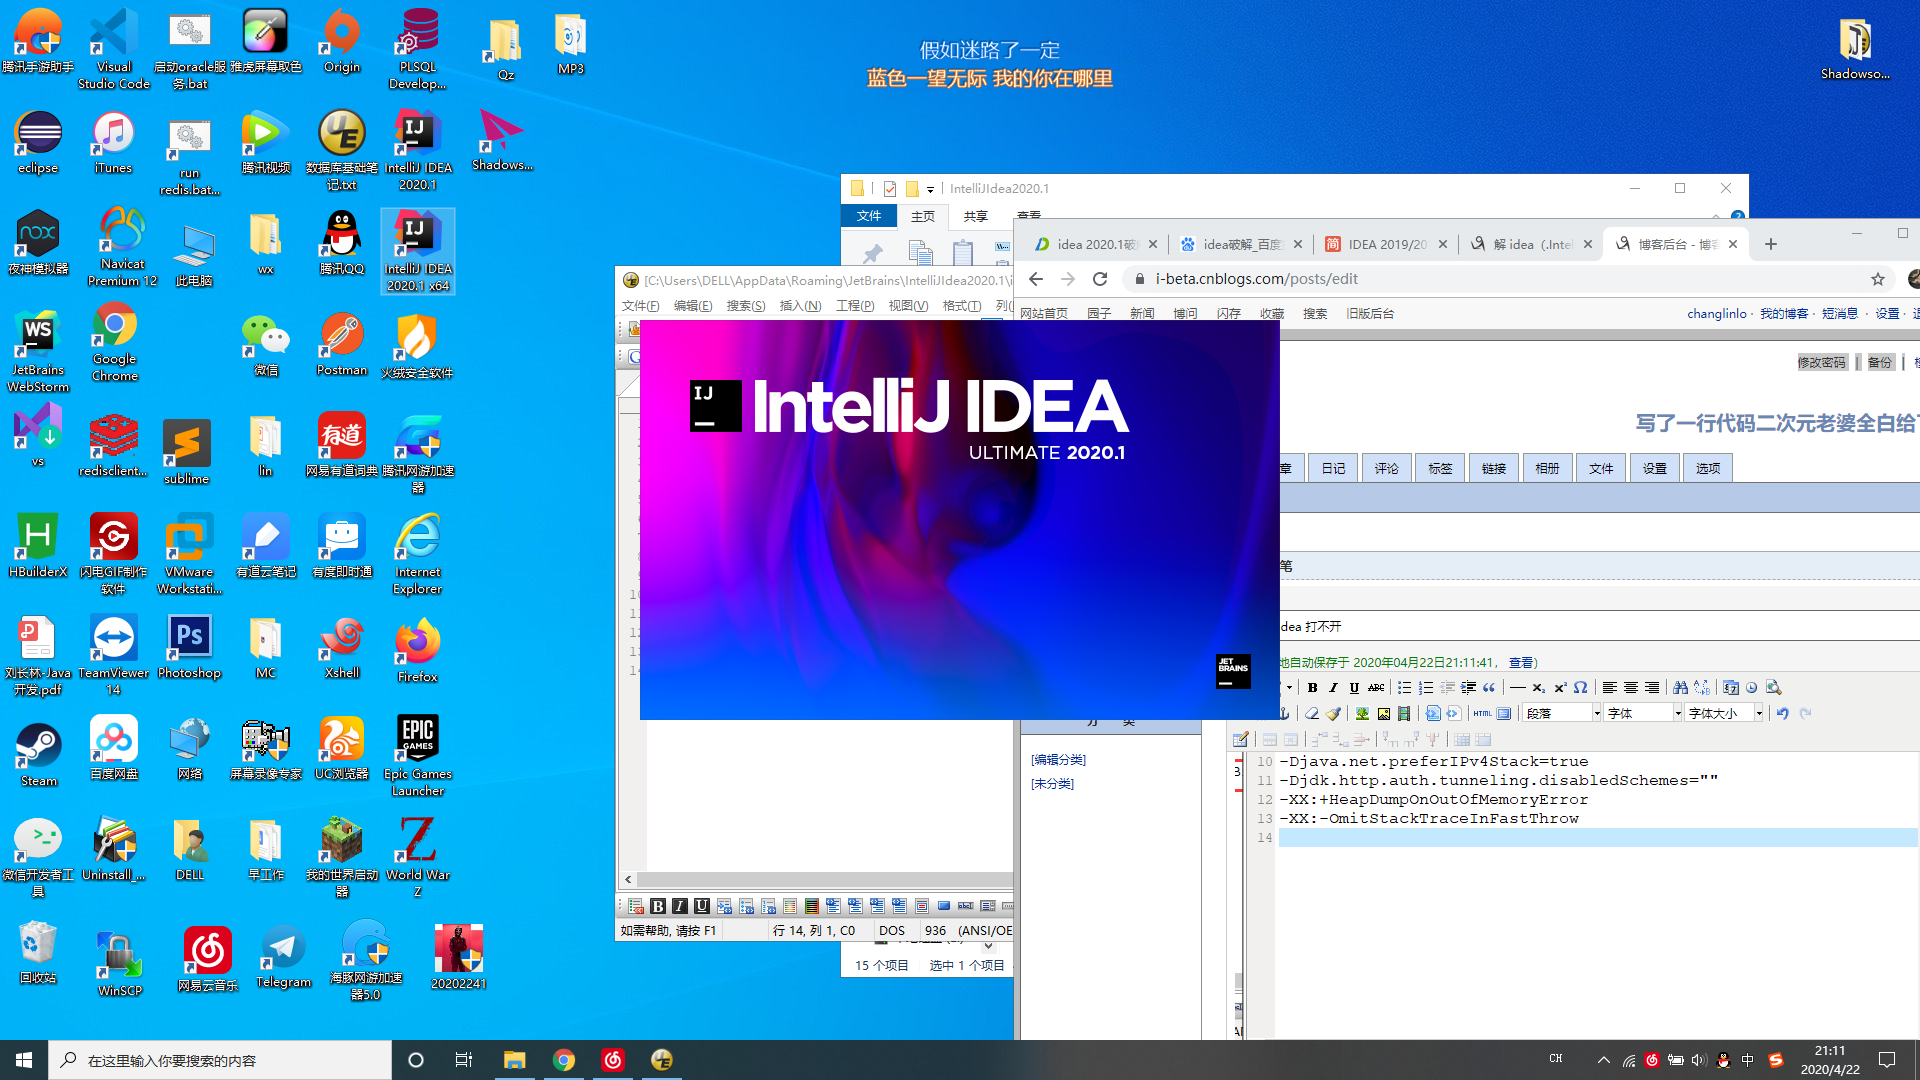Click the eraser remove-formatting icon
The height and width of the screenshot is (1080, 1920).
1312,713
